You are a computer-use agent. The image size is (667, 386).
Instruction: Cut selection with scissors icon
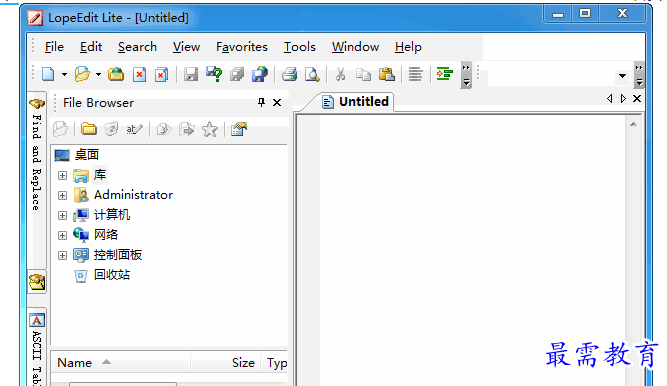coord(340,74)
